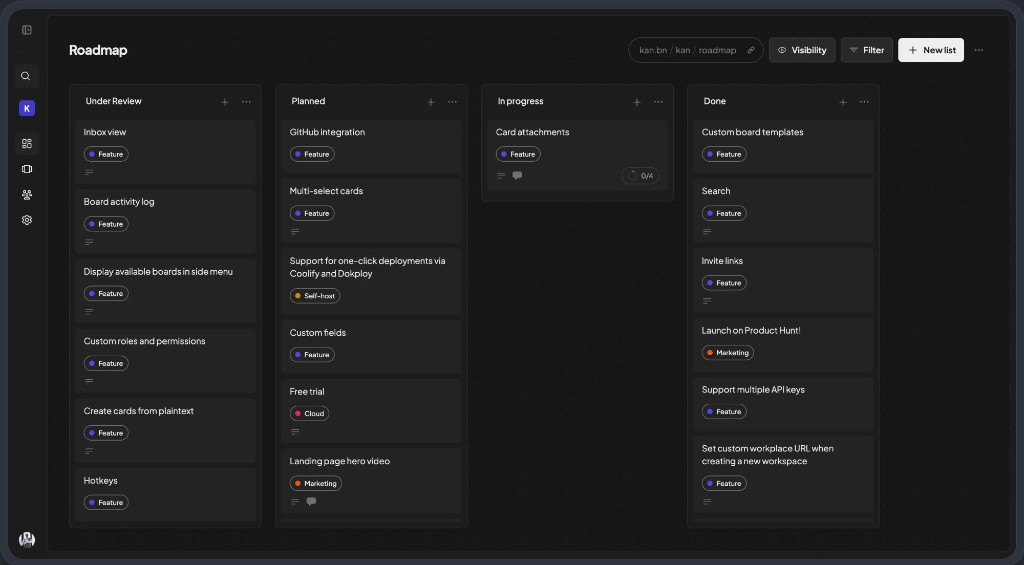Open the one-click deployments via Coolify card

click(x=372, y=281)
